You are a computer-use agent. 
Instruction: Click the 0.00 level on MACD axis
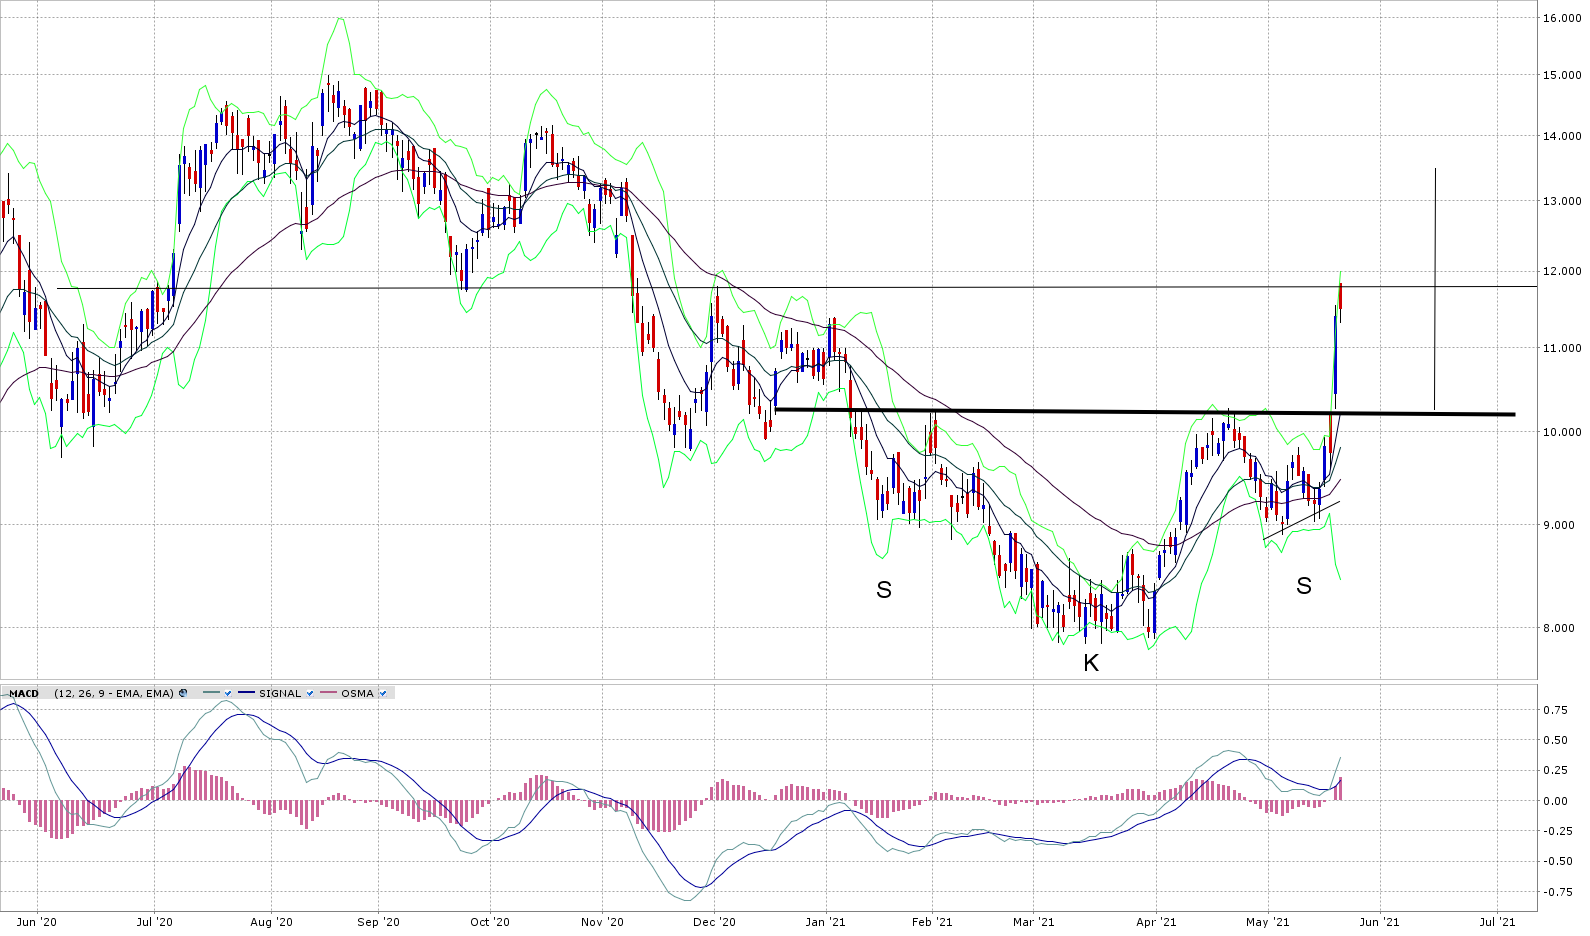[x=1554, y=801]
